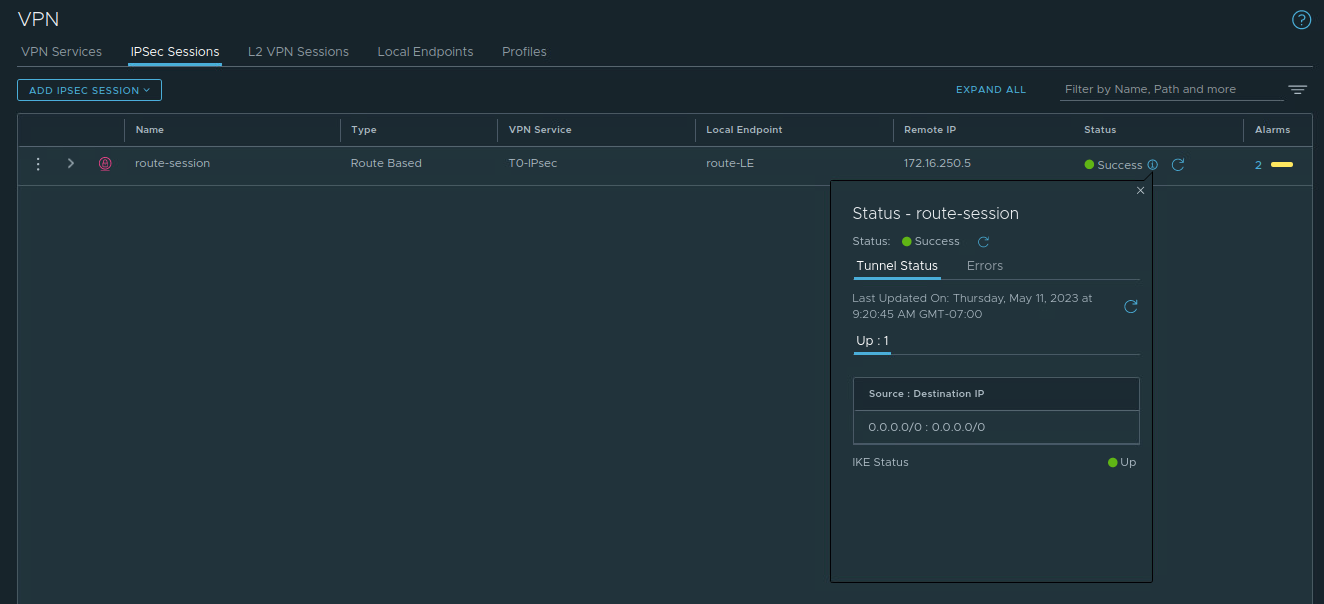Close the Status route-session popup
The height and width of the screenshot is (604, 1324).
click(1140, 191)
